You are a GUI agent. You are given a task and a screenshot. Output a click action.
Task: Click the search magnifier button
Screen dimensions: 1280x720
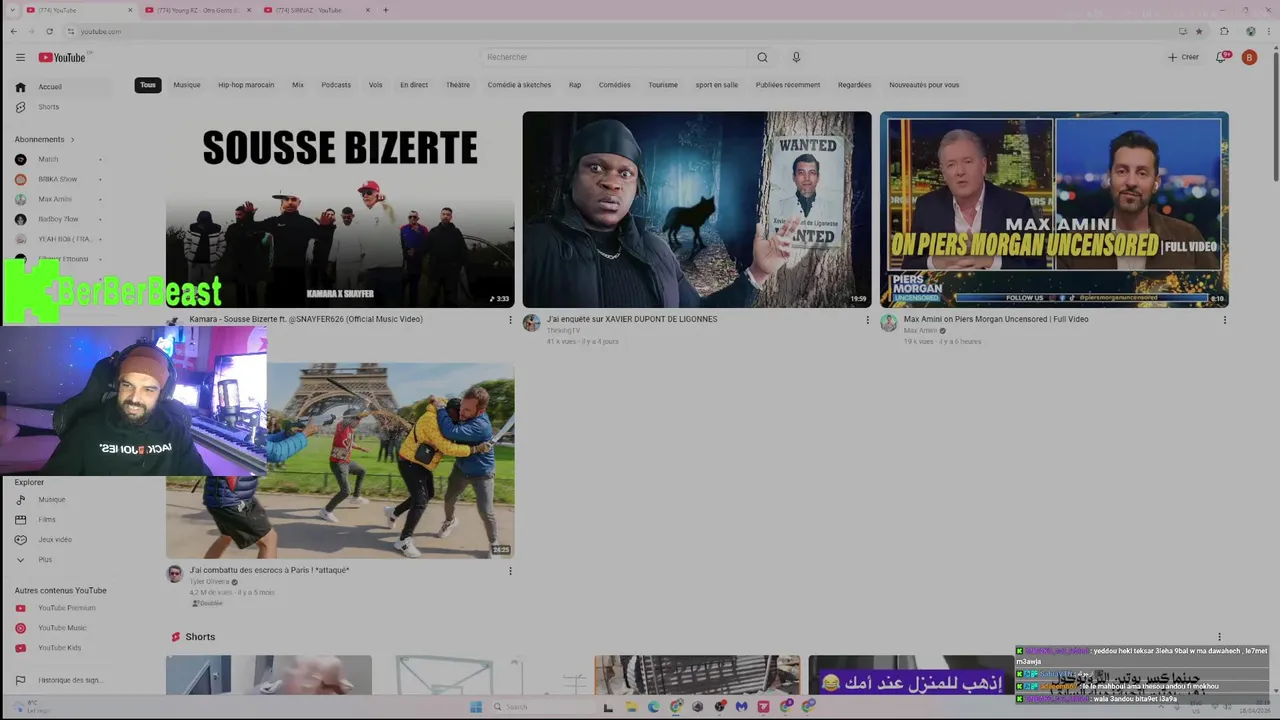pyautogui.click(x=762, y=57)
